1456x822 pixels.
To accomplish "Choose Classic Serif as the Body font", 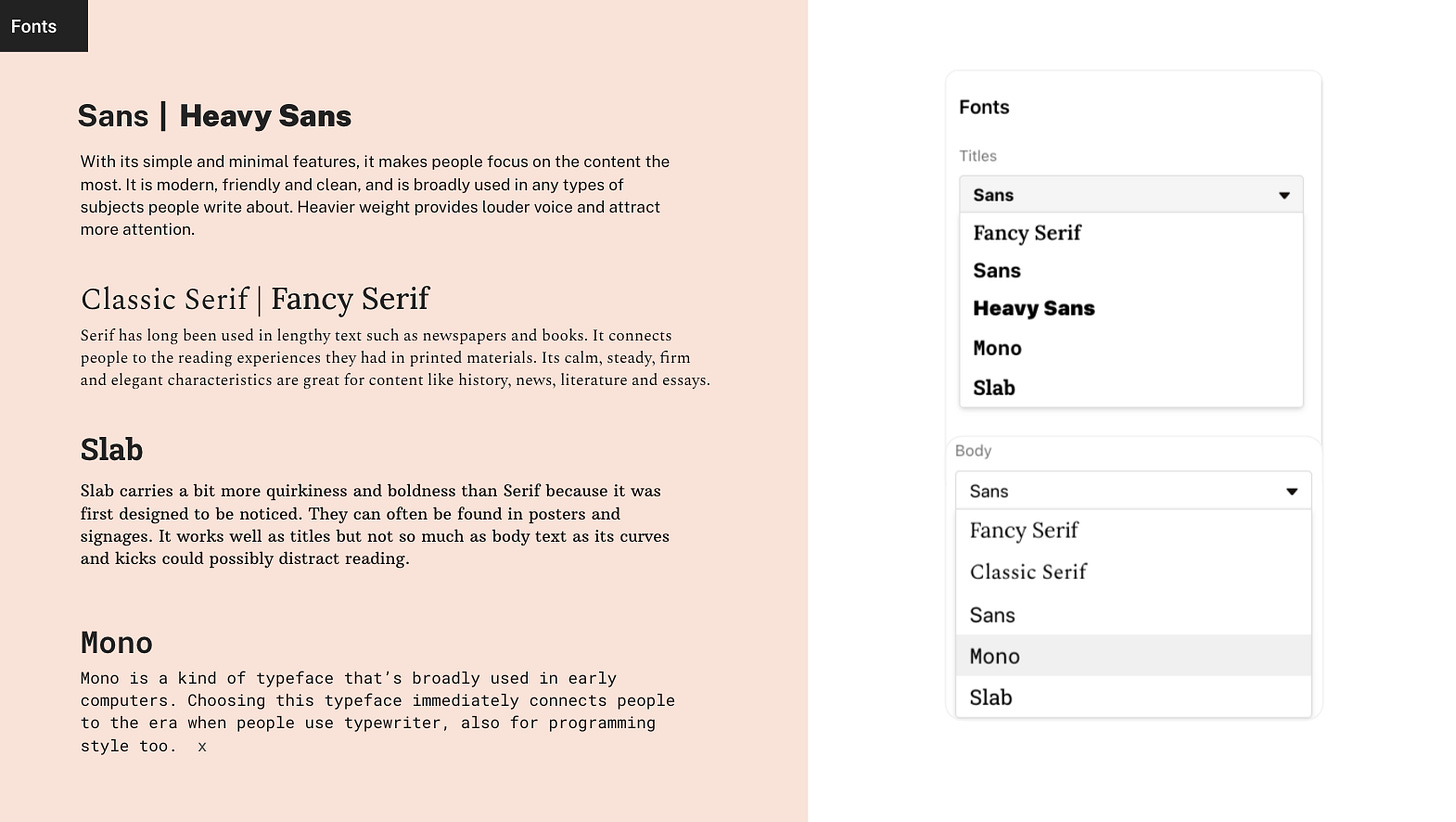I will (1028, 572).
